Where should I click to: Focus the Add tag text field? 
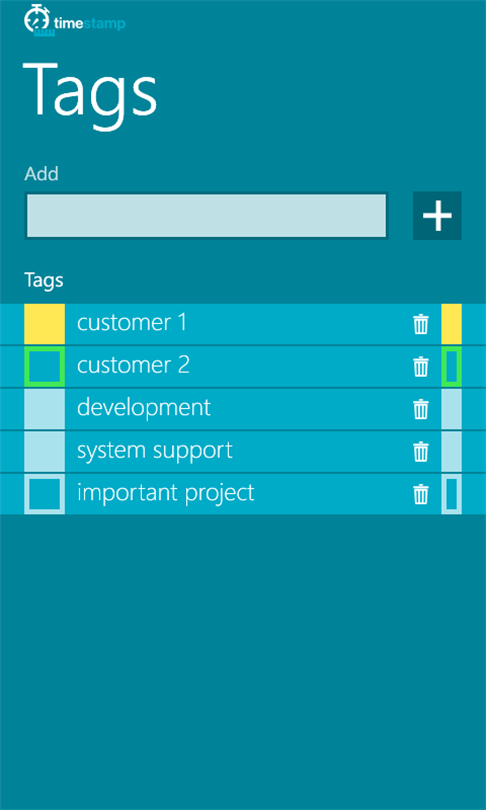206,216
